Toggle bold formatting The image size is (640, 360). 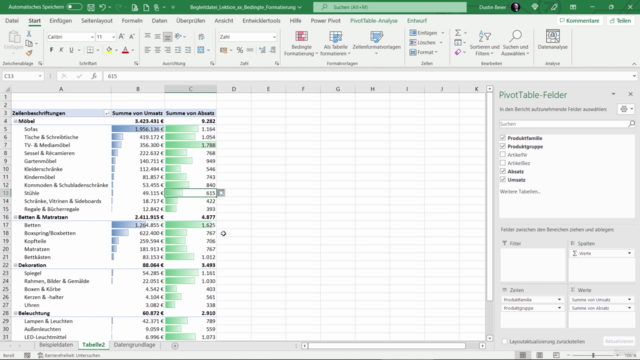[51, 50]
